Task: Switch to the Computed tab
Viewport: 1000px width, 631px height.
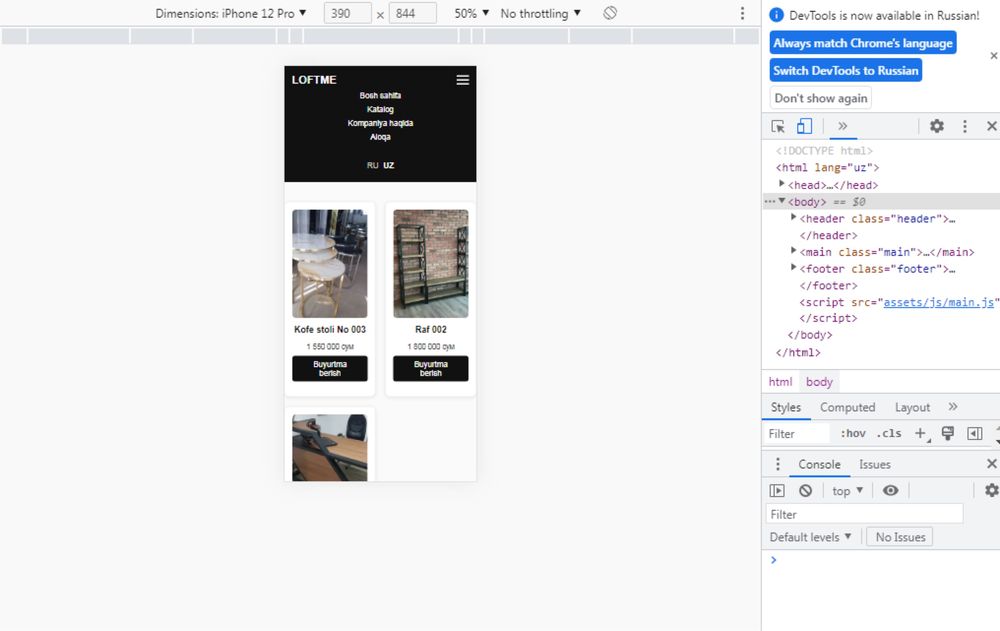Action: (x=847, y=407)
